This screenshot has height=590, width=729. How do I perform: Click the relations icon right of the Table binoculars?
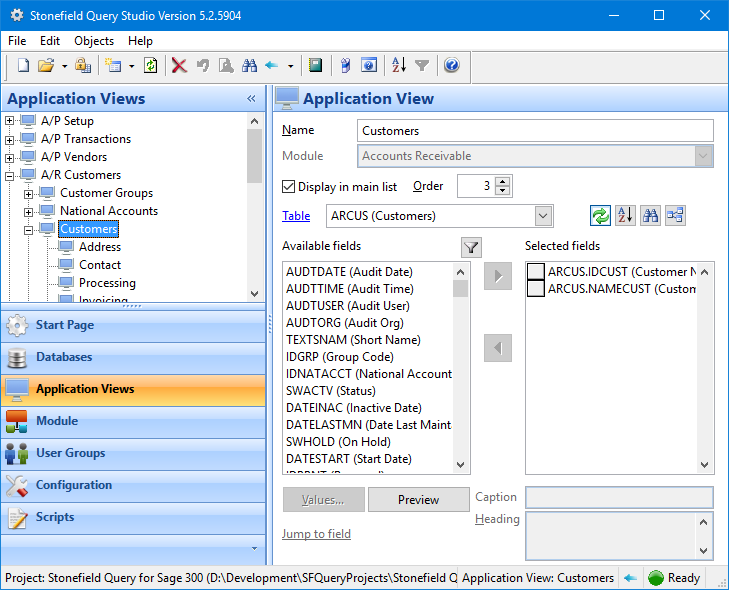676,215
